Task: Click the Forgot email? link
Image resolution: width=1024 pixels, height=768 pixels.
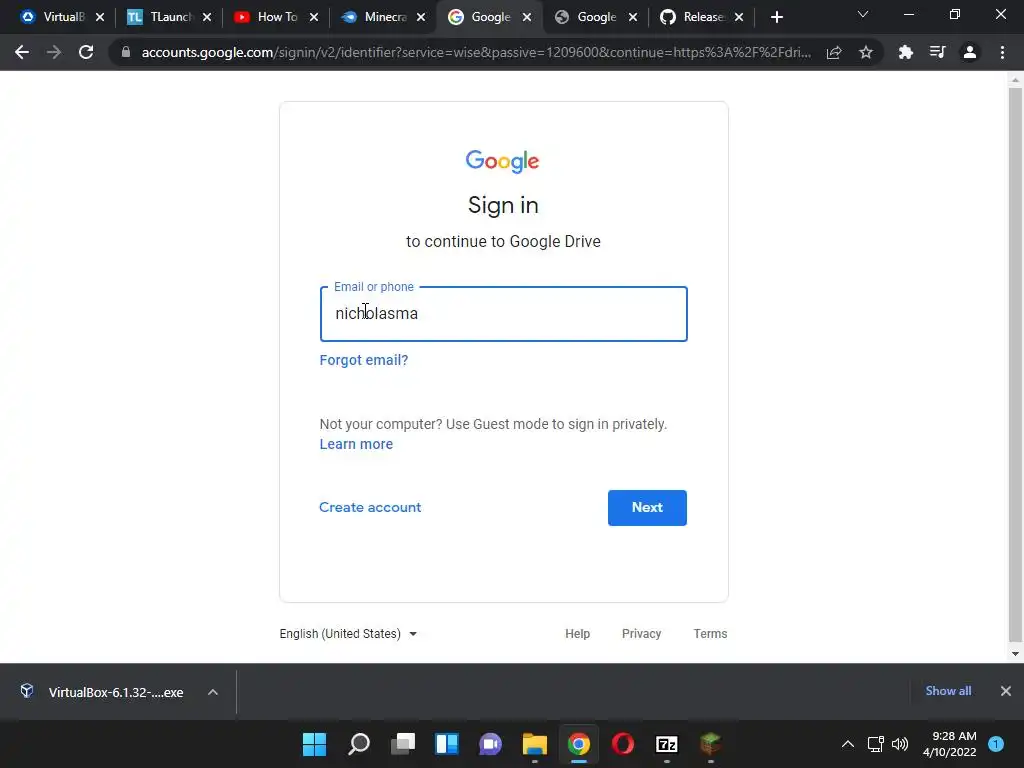Action: tap(364, 360)
